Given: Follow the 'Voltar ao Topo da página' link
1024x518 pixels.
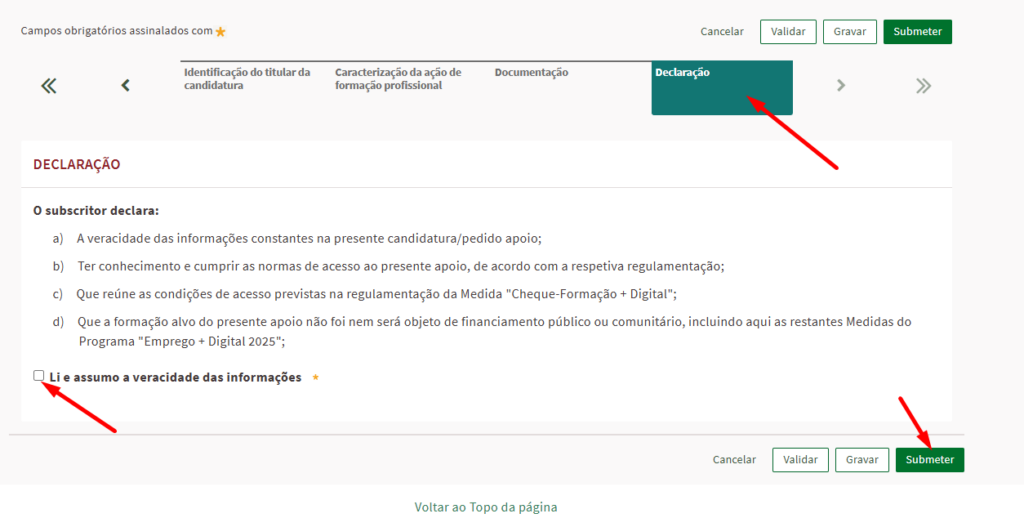Looking at the screenshot, I should pos(486,507).
